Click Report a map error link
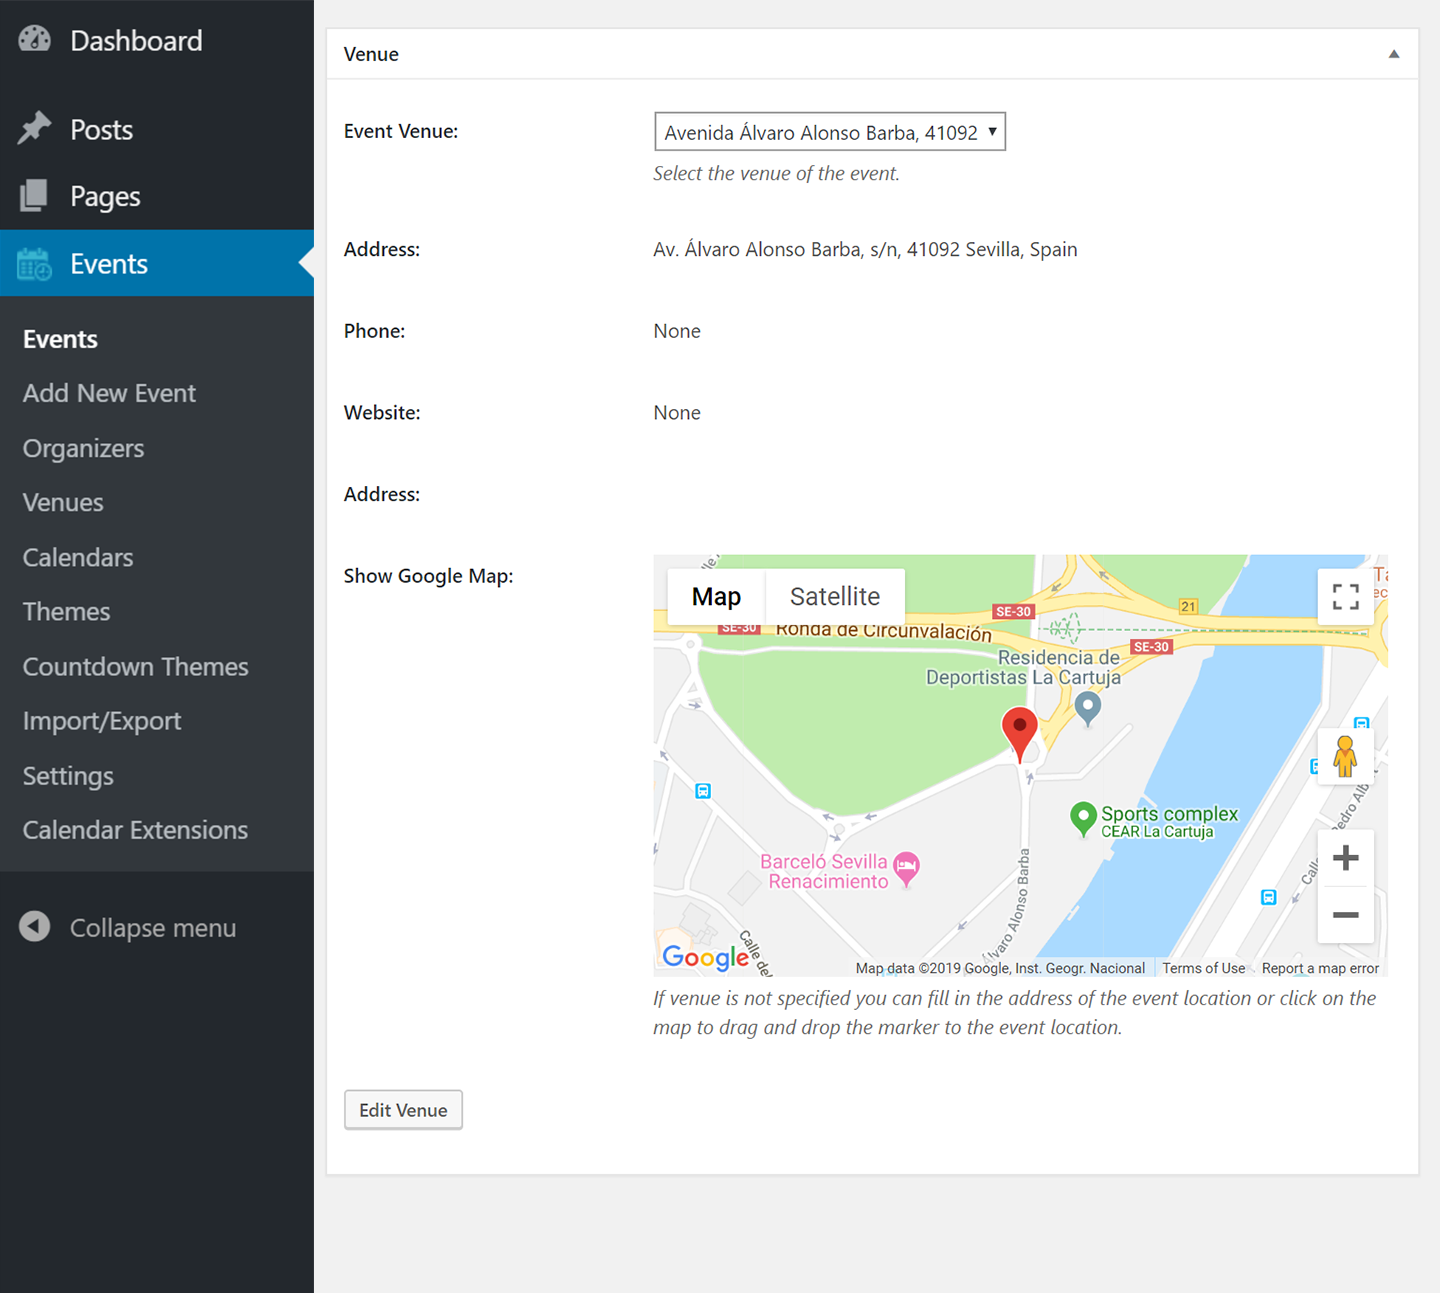Image resolution: width=1440 pixels, height=1293 pixels. [1319, 968]
